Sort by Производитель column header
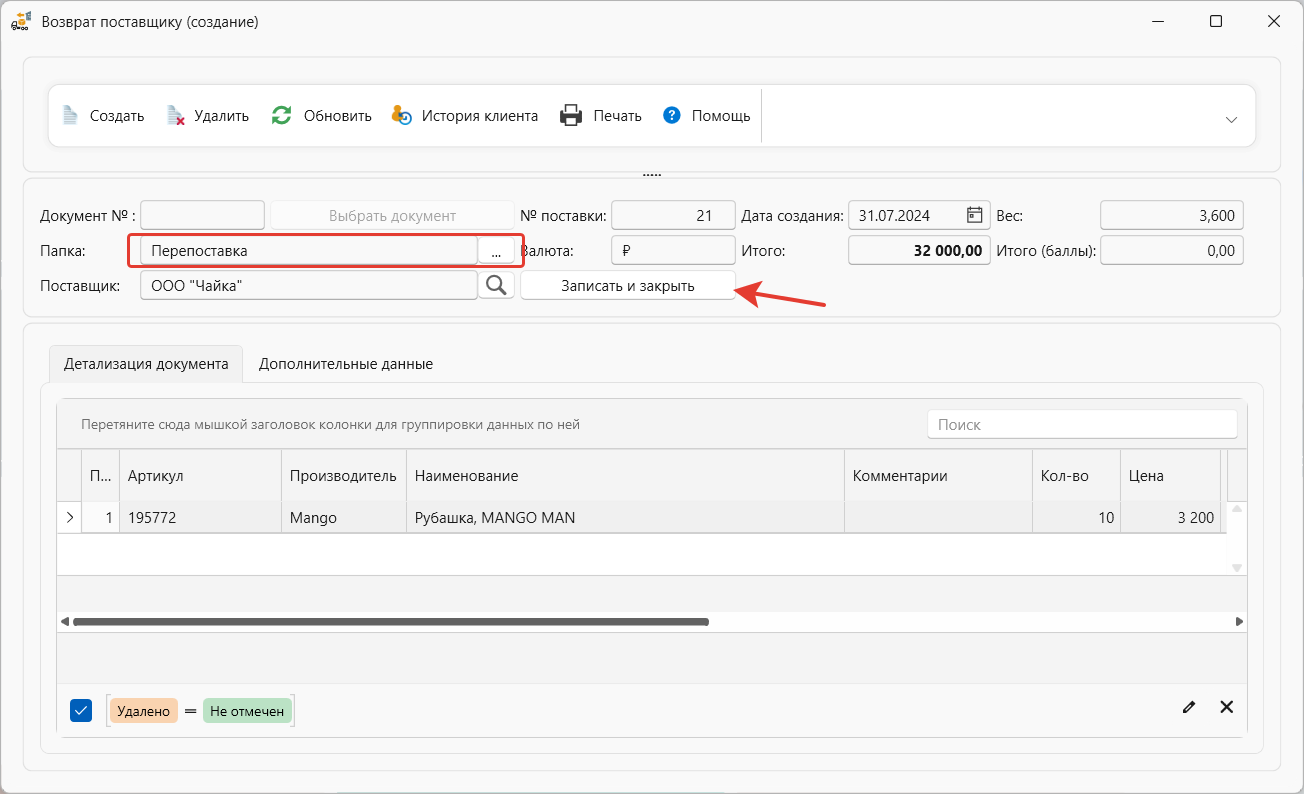This screenshot has width=1304, height=794. 344,475
